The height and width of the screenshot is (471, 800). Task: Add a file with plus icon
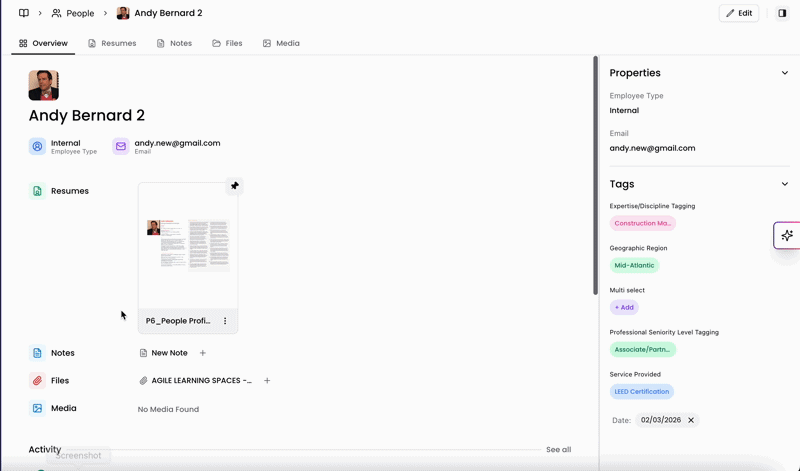(267, 381)
